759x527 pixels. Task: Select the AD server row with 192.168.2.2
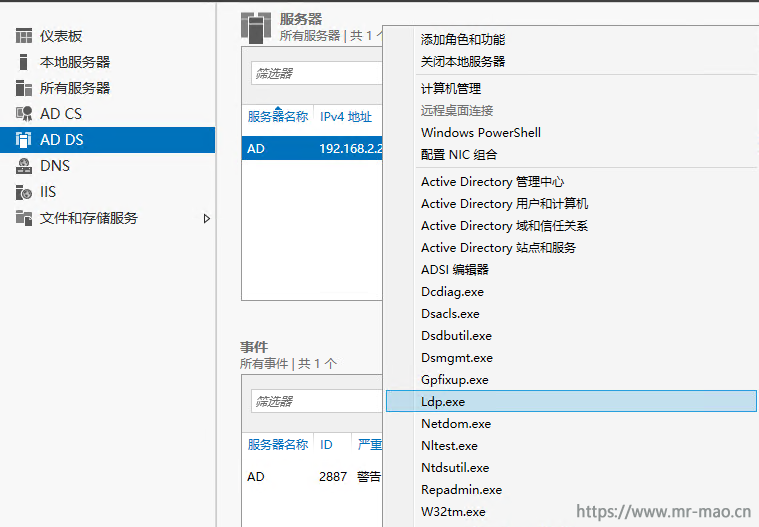[312, 149]
